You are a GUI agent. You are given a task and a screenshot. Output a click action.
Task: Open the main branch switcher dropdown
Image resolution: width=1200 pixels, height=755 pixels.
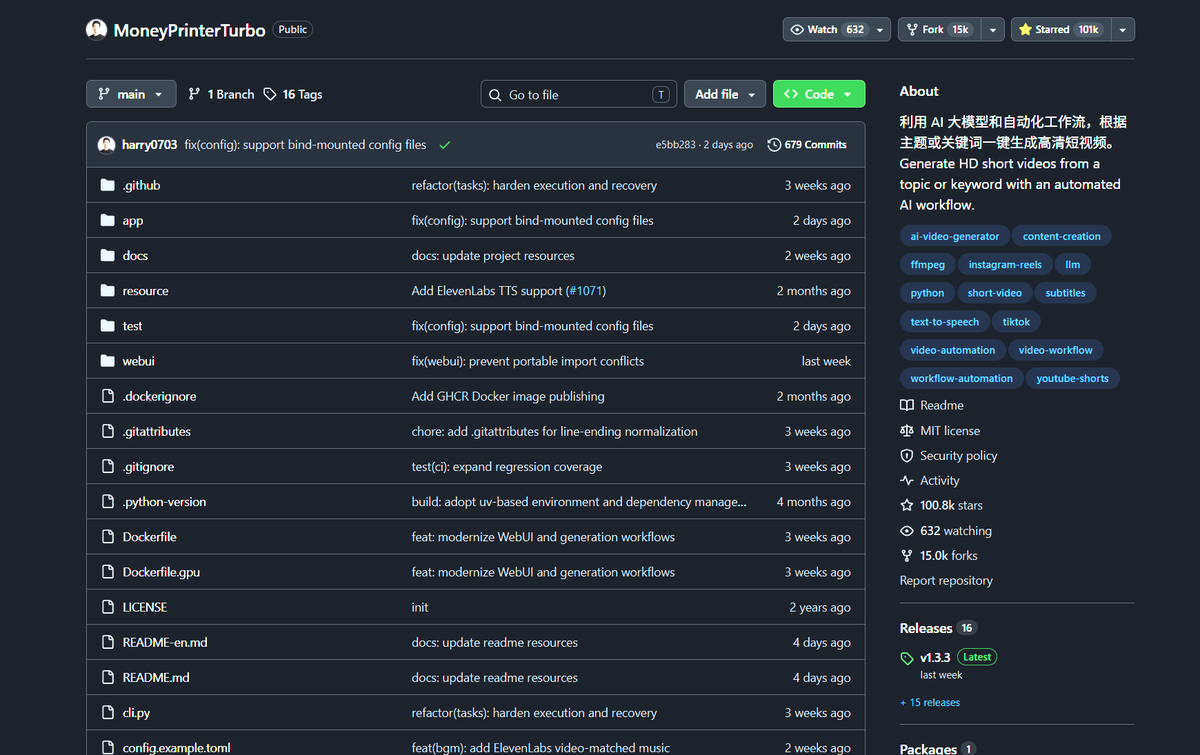point(131,94)
